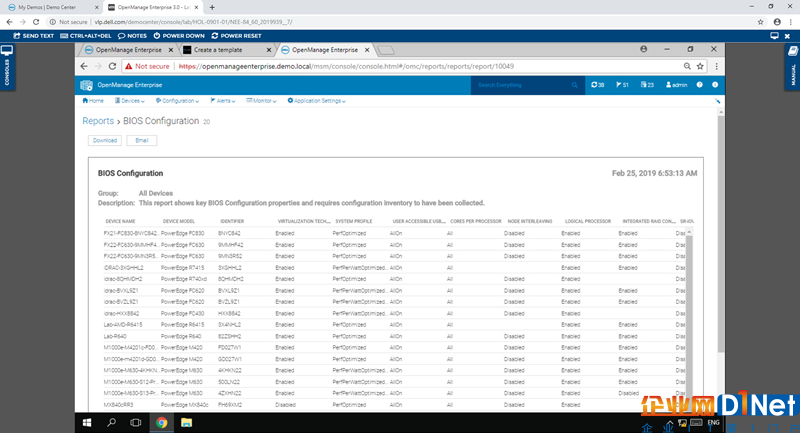
Task: Click the help question mark icon
Action: (699, 85)
